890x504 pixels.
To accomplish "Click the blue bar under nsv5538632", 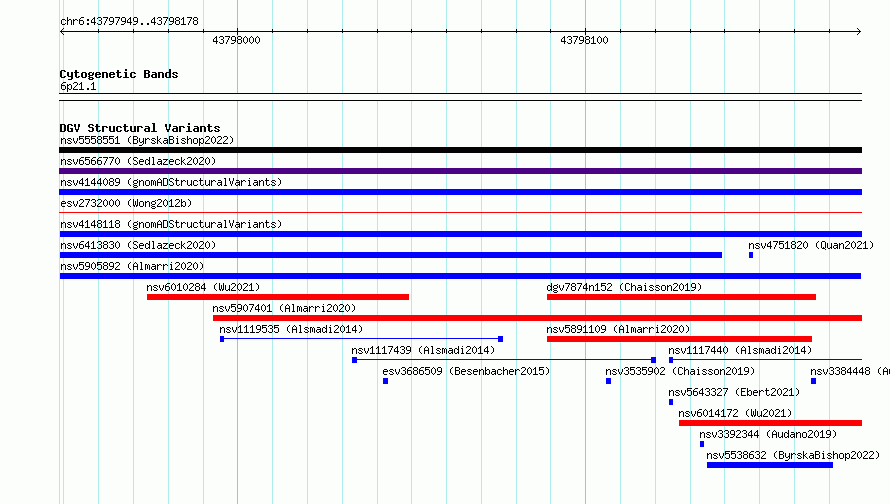I will (x=770, y=465).
